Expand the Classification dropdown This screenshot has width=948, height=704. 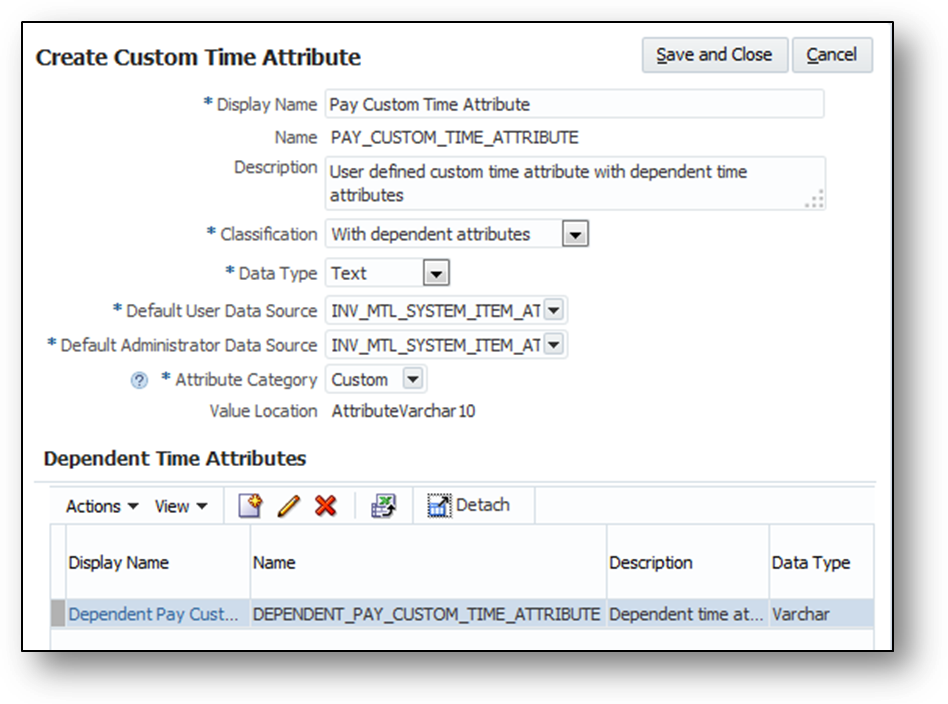[574, 235]
